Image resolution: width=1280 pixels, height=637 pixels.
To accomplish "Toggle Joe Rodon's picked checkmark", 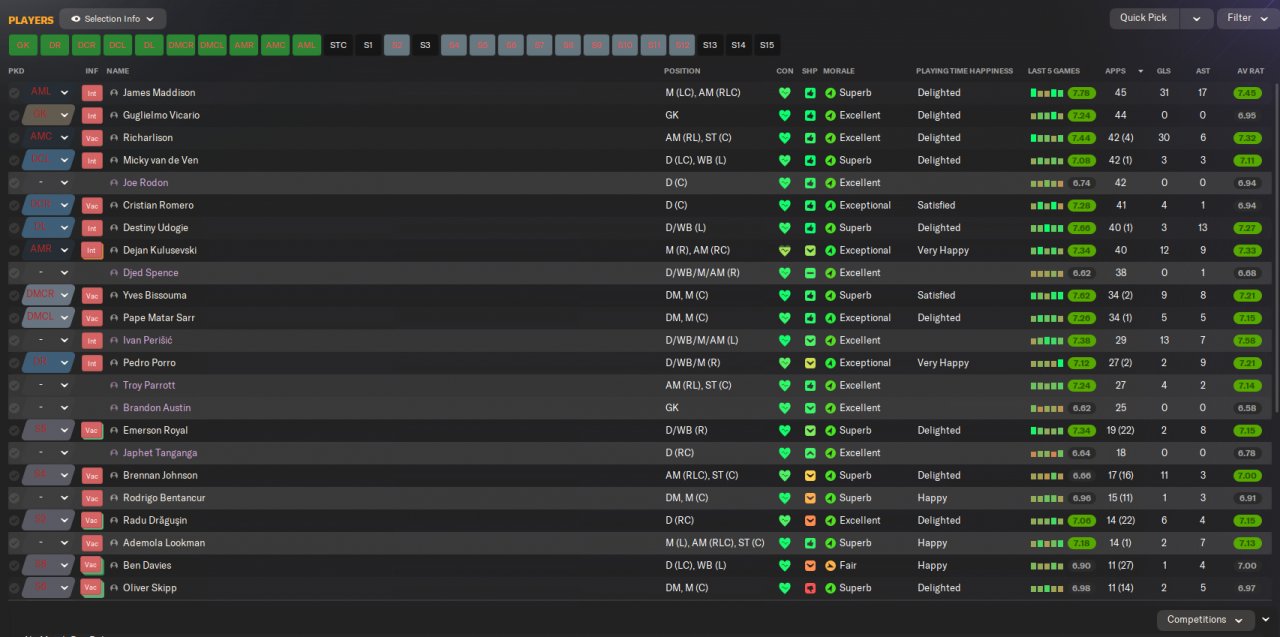I will (14, 183).
